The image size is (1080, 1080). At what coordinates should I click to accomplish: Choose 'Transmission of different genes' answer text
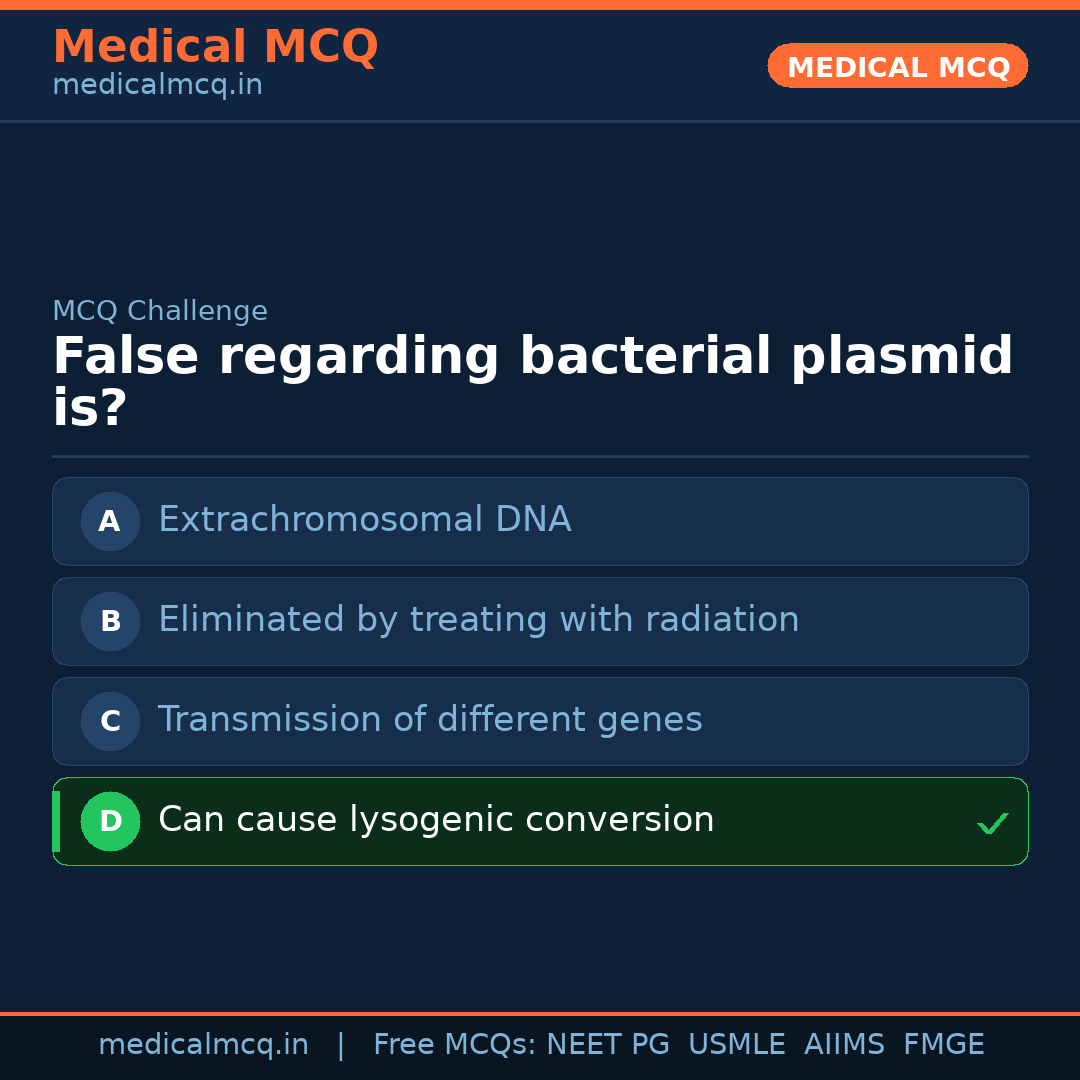[430, 720]
